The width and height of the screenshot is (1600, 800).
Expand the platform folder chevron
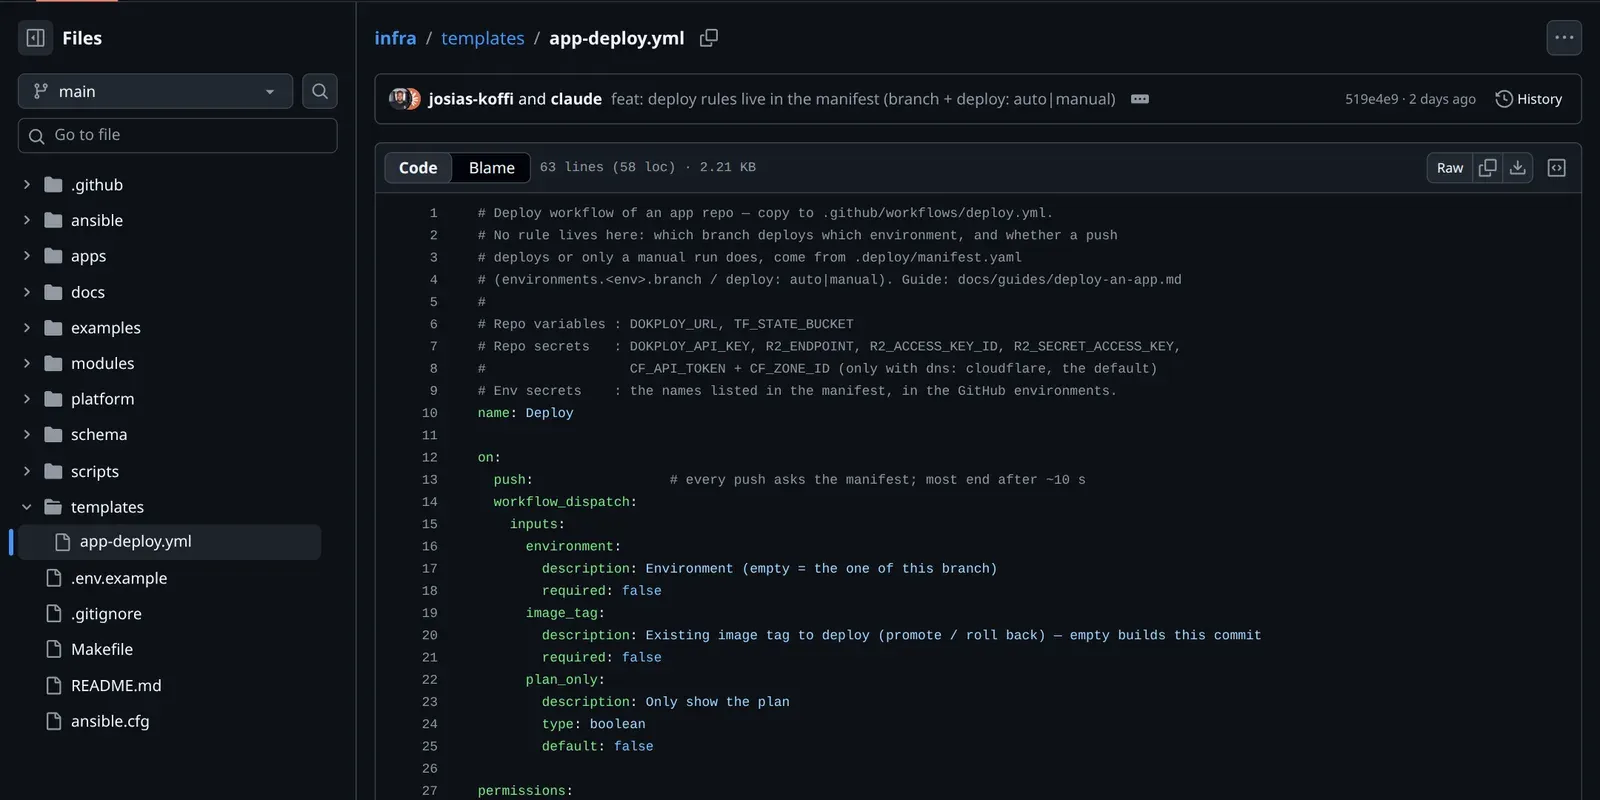pos(27,399)
